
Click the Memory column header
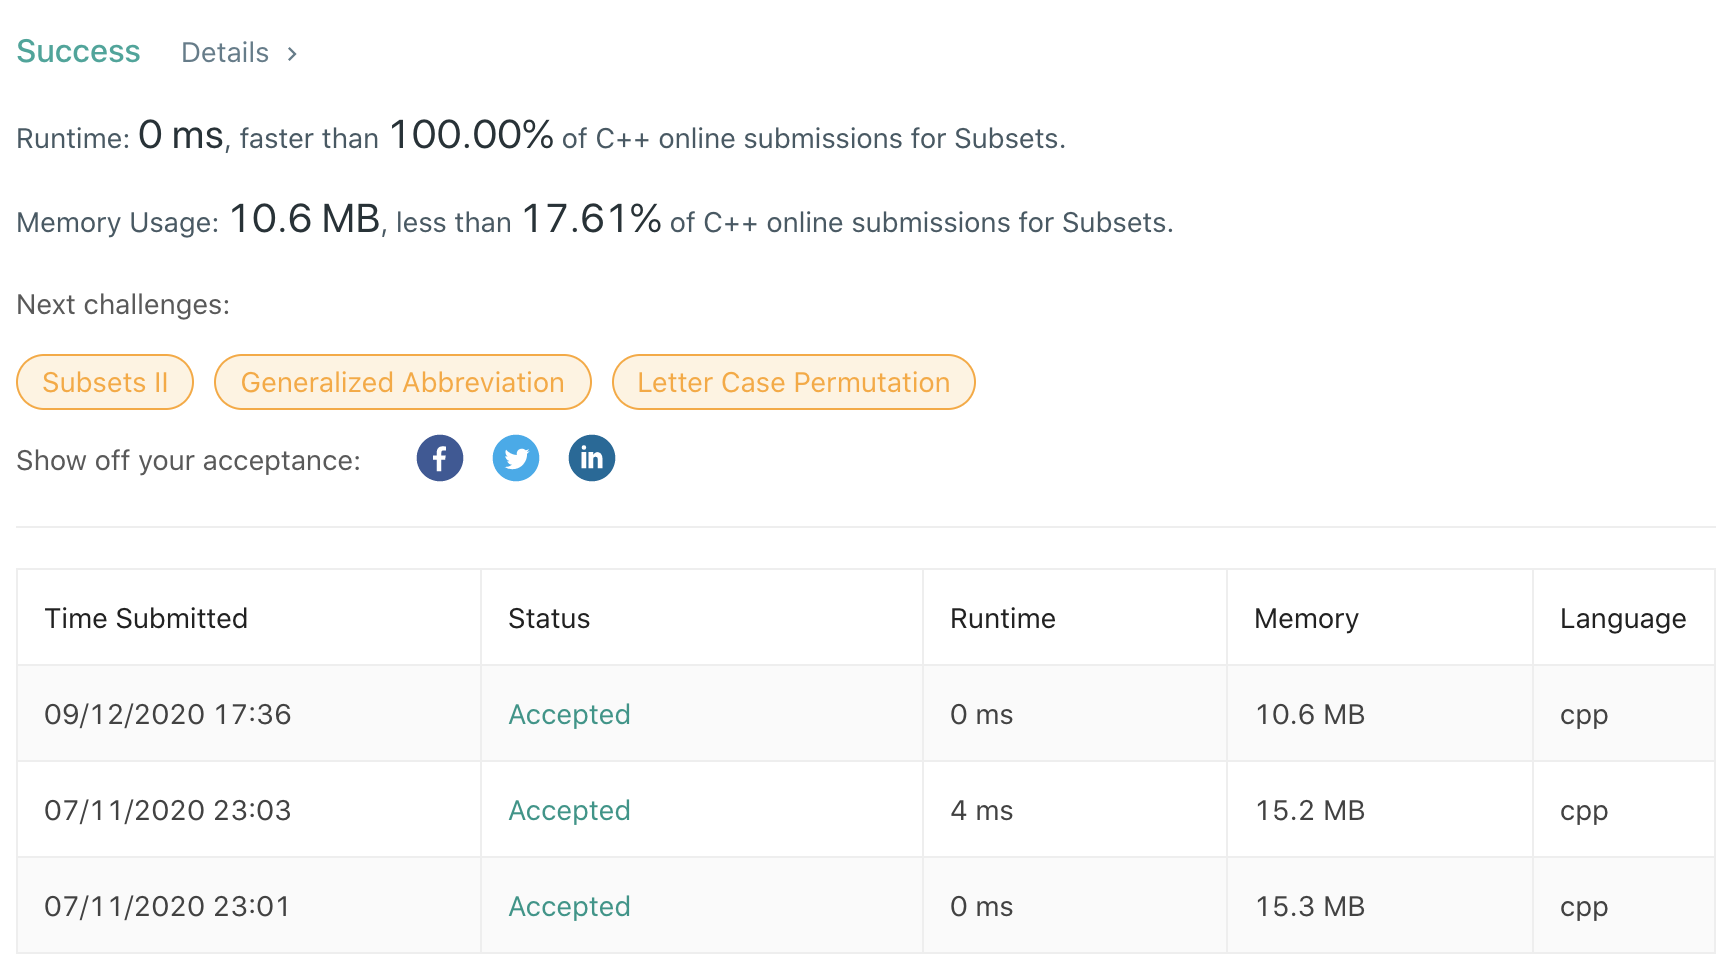[x=1305, y=618]
